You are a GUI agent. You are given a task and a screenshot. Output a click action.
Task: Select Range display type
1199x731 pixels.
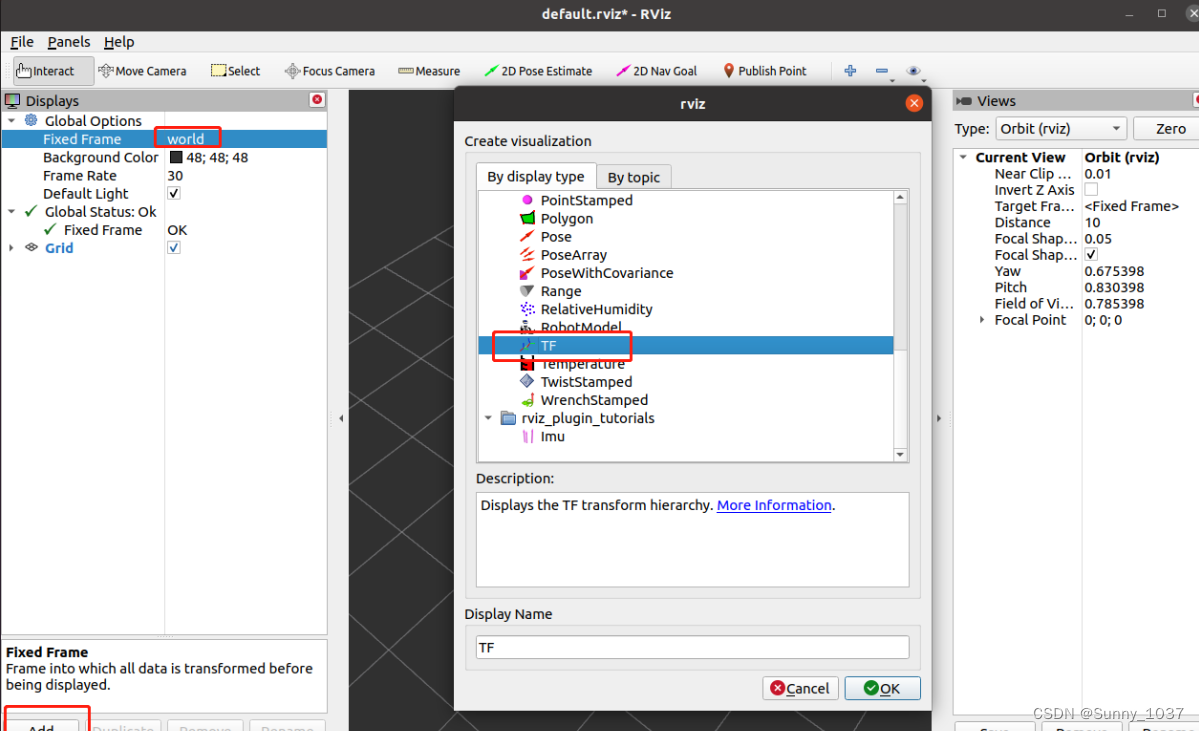click(x=560, y=291)
